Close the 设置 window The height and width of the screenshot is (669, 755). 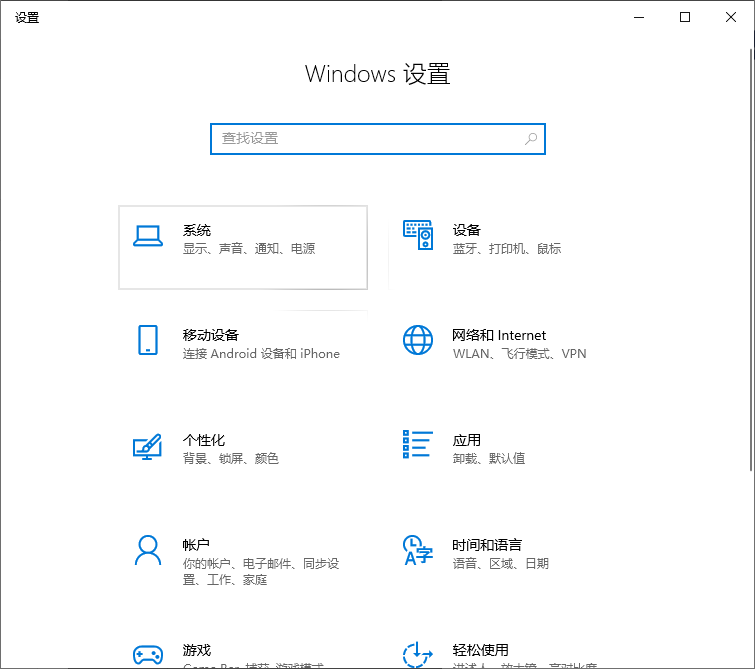coord(730,17)
